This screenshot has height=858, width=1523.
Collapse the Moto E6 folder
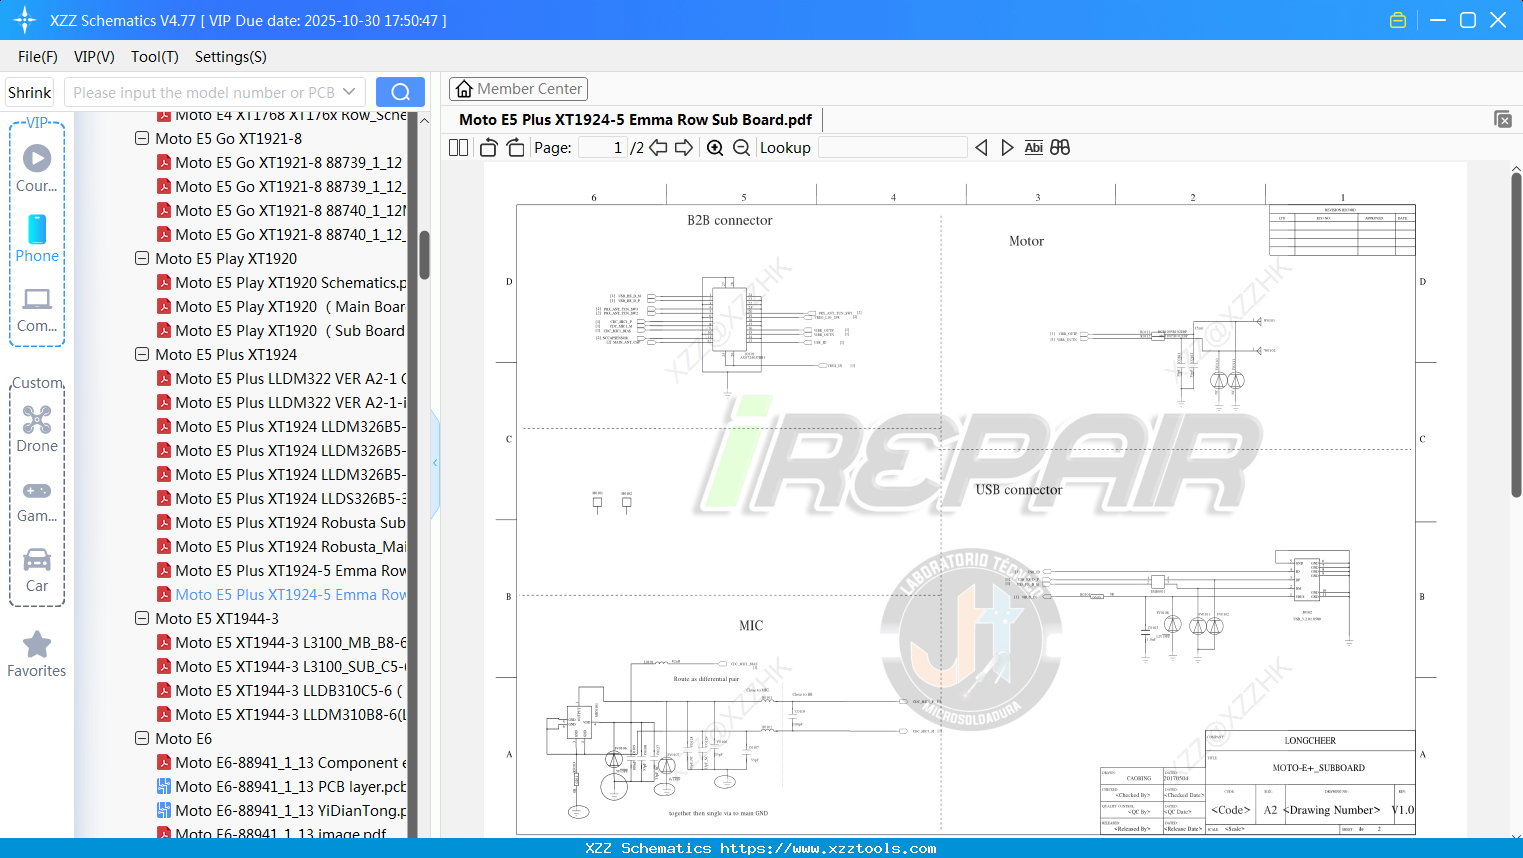(x=142, y=738)
